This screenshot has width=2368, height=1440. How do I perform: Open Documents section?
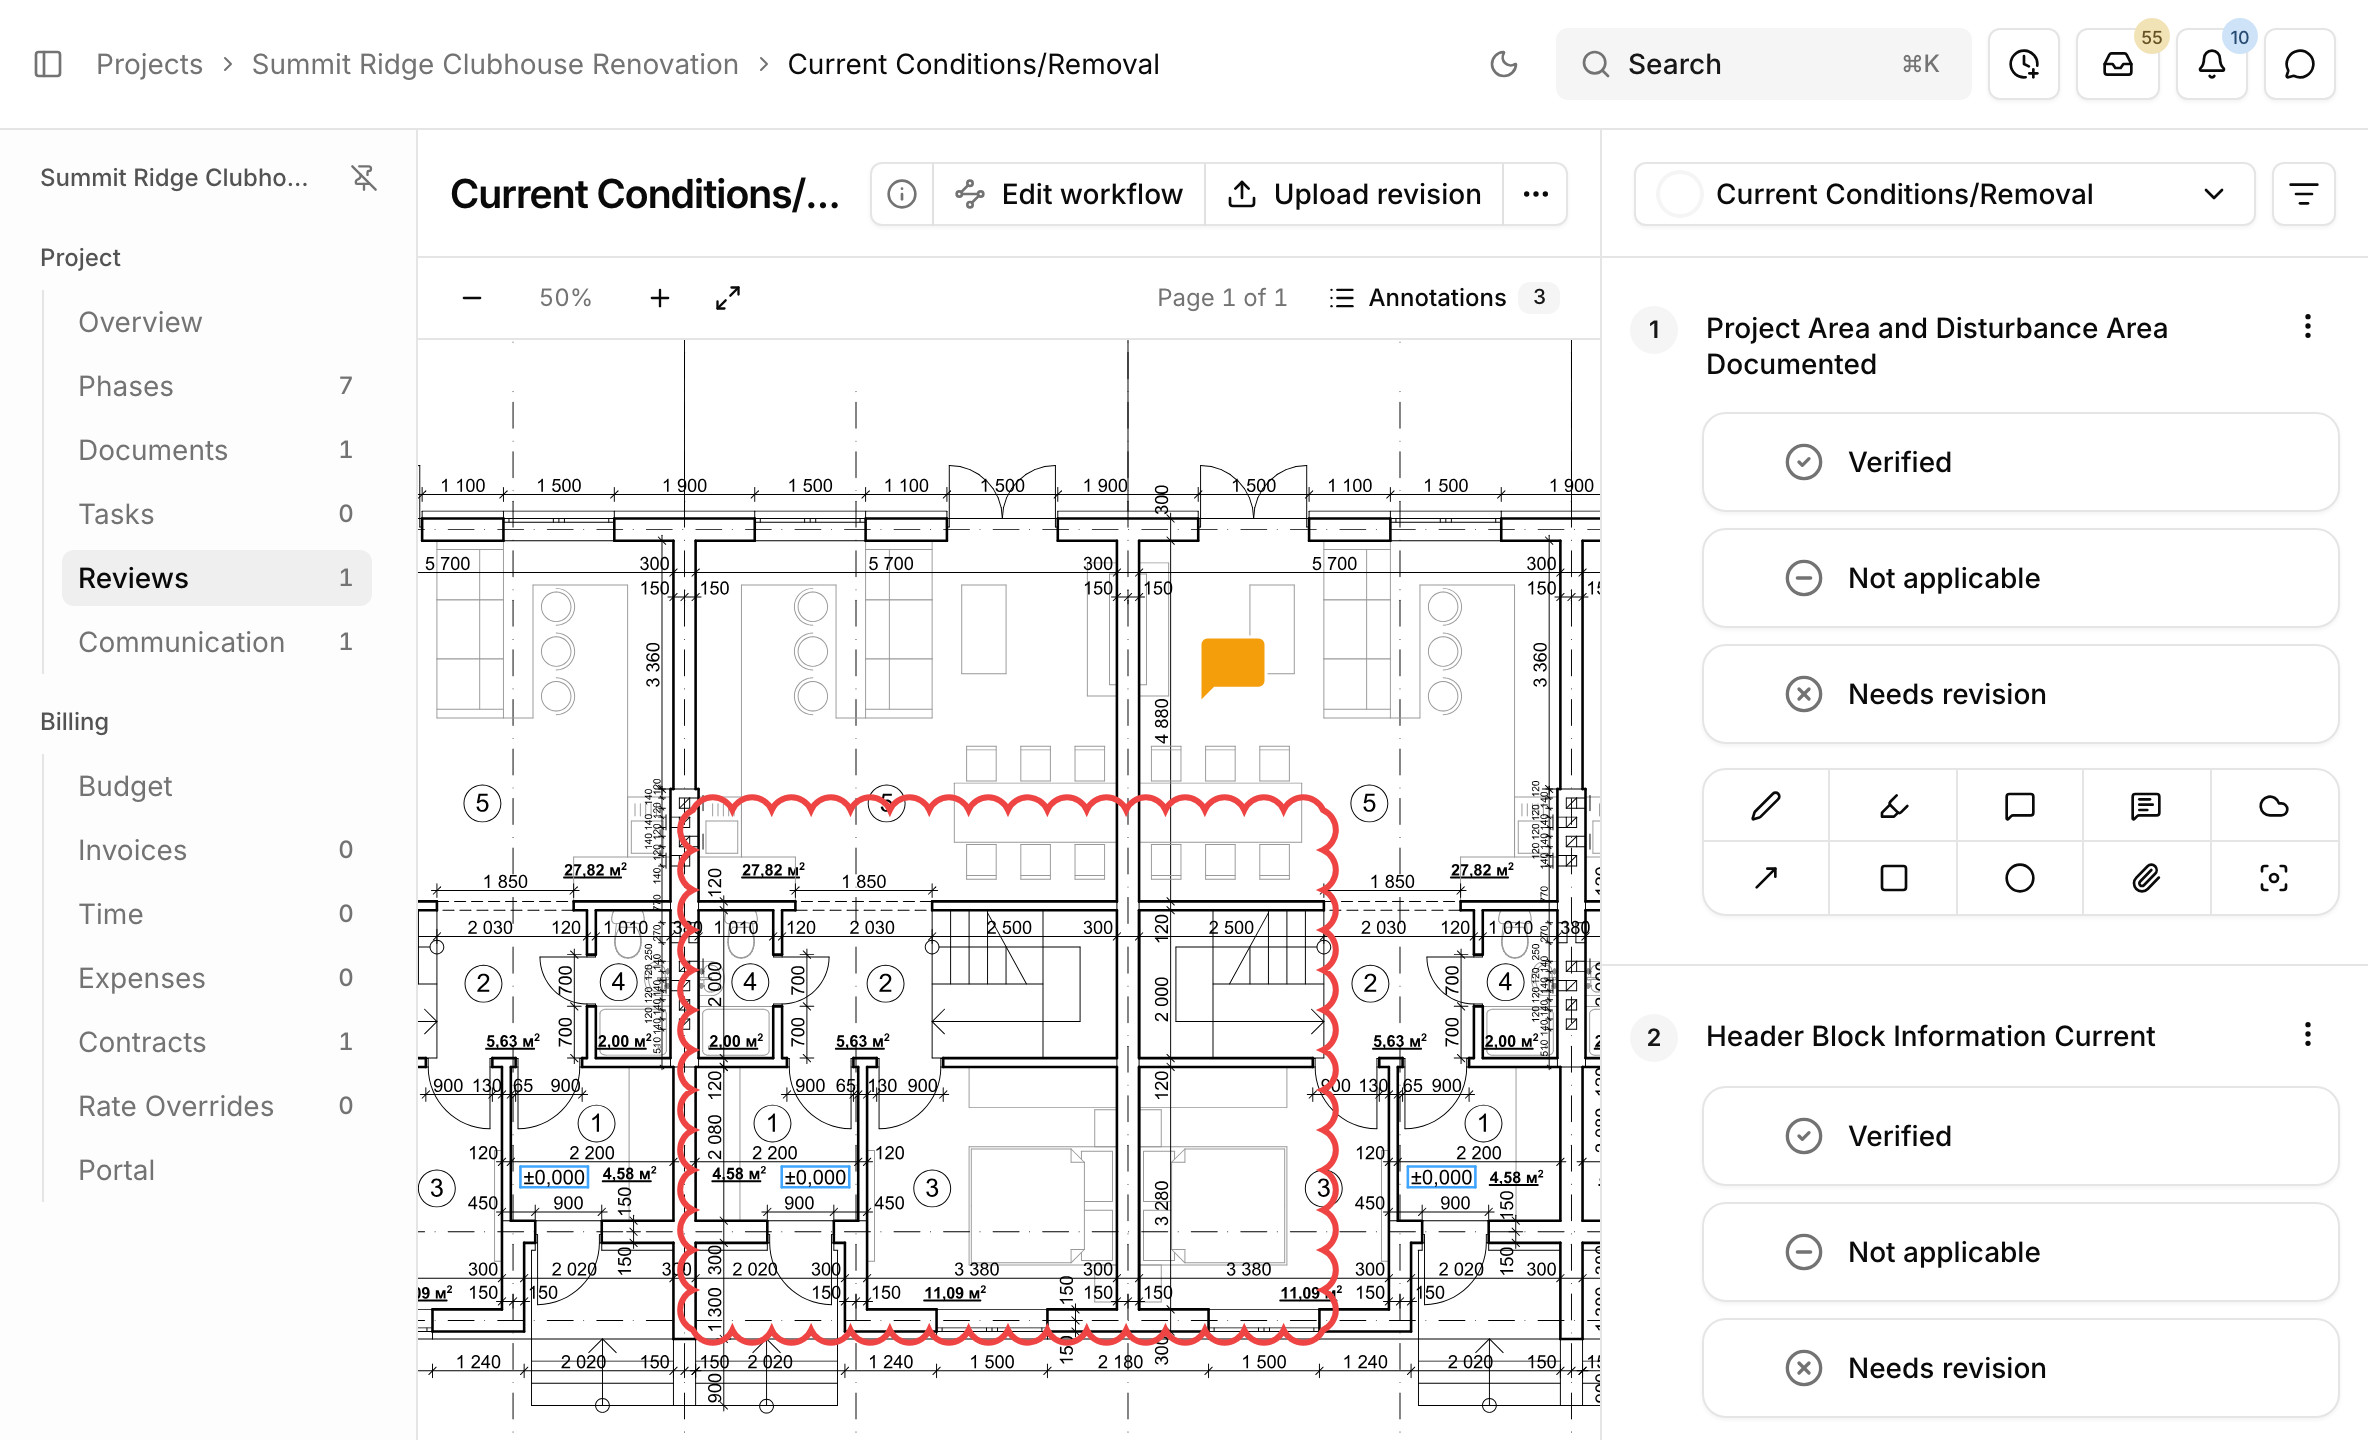tap(216, 450)
